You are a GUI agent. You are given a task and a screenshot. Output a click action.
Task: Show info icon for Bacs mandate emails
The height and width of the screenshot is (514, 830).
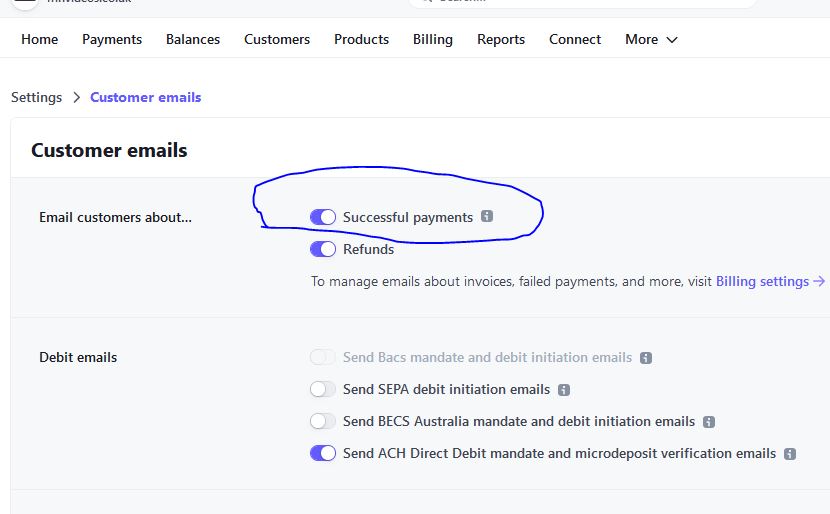tap(646, 358)
